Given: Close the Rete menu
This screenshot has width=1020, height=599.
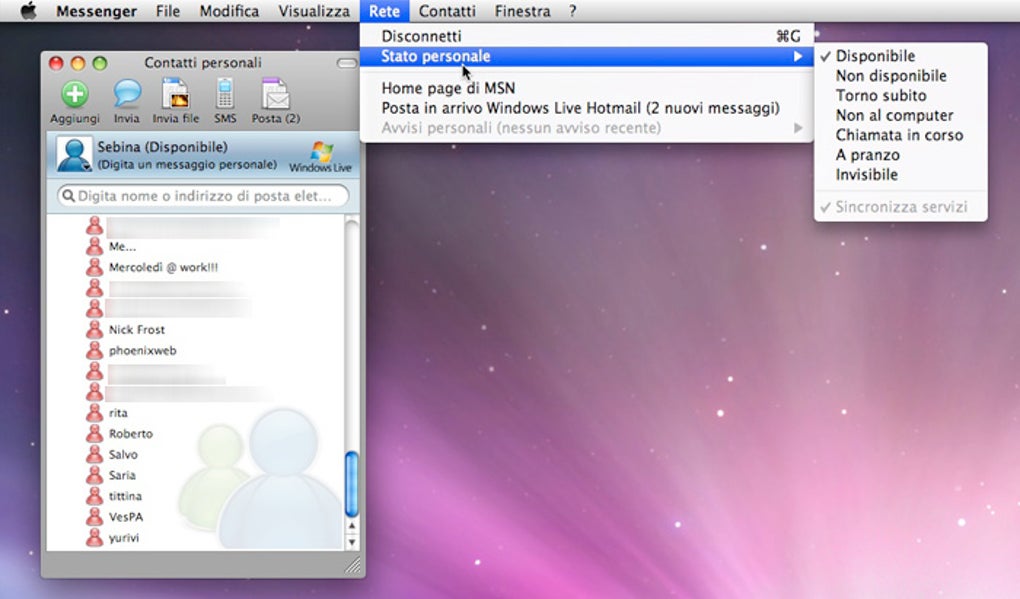Looking at the screenshot, I should click(x=384, y=11).
